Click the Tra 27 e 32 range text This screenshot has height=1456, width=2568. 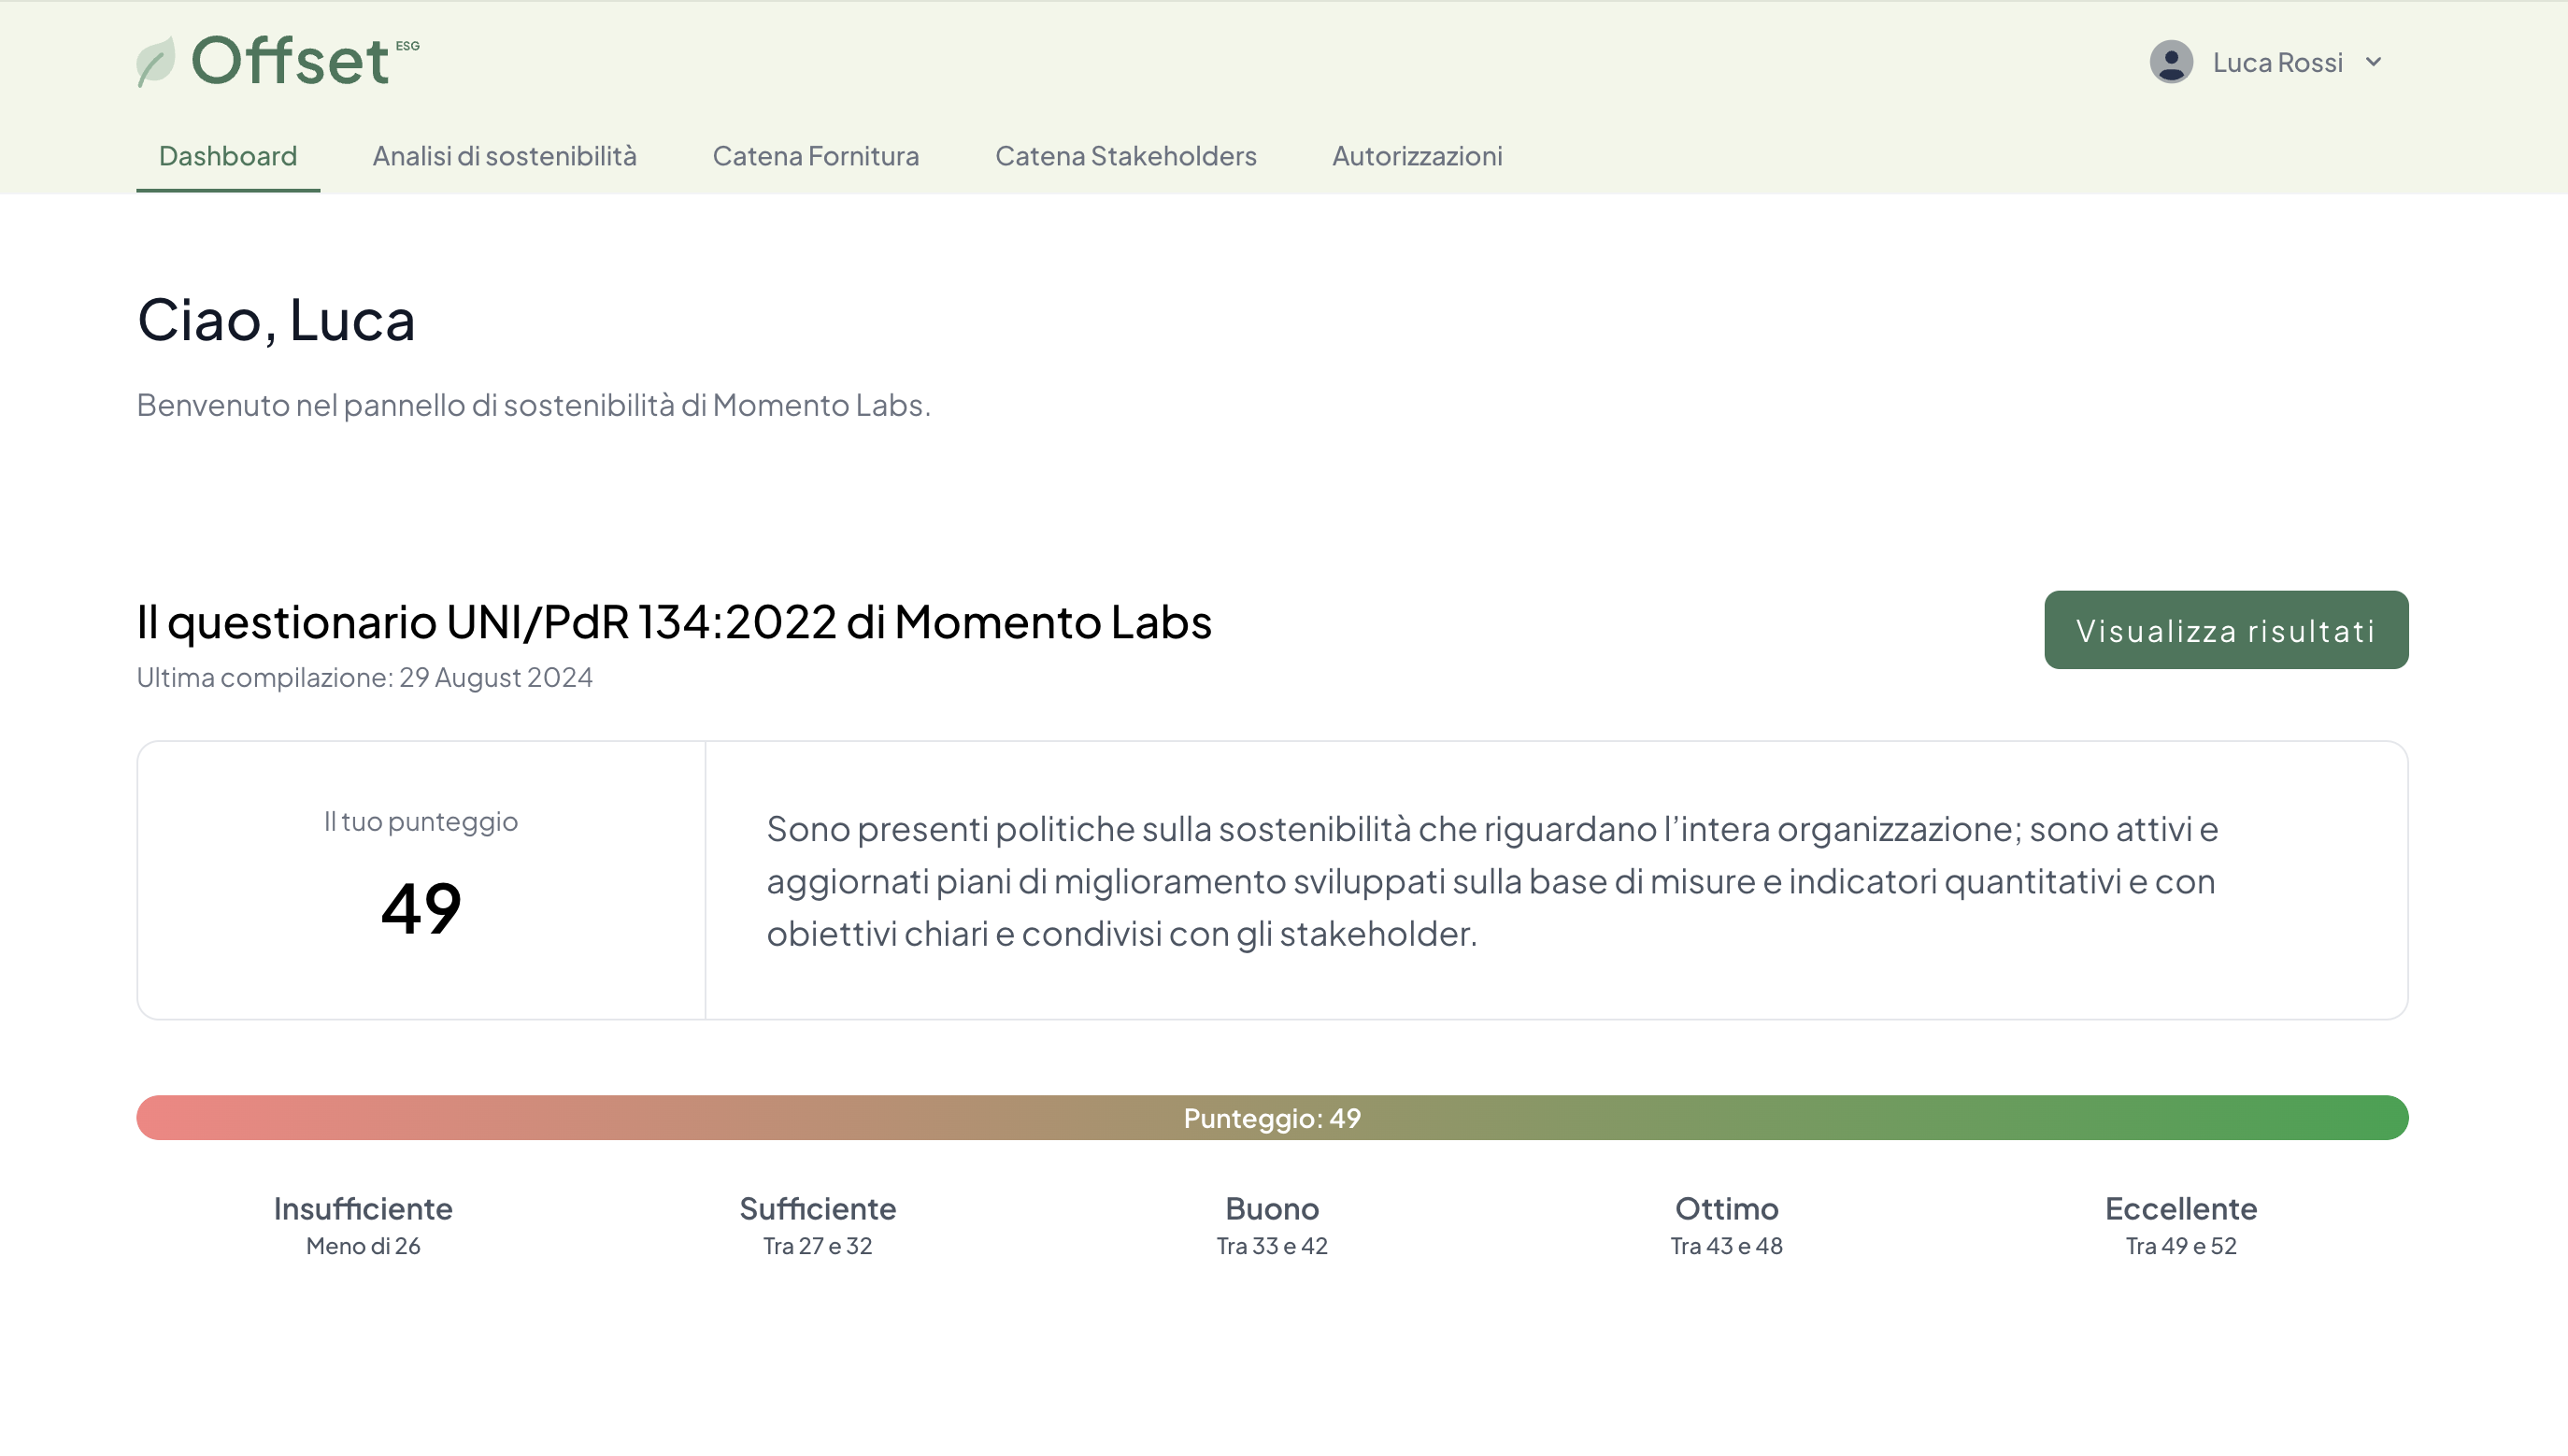pyautogui.click(x=817, y=1246)
